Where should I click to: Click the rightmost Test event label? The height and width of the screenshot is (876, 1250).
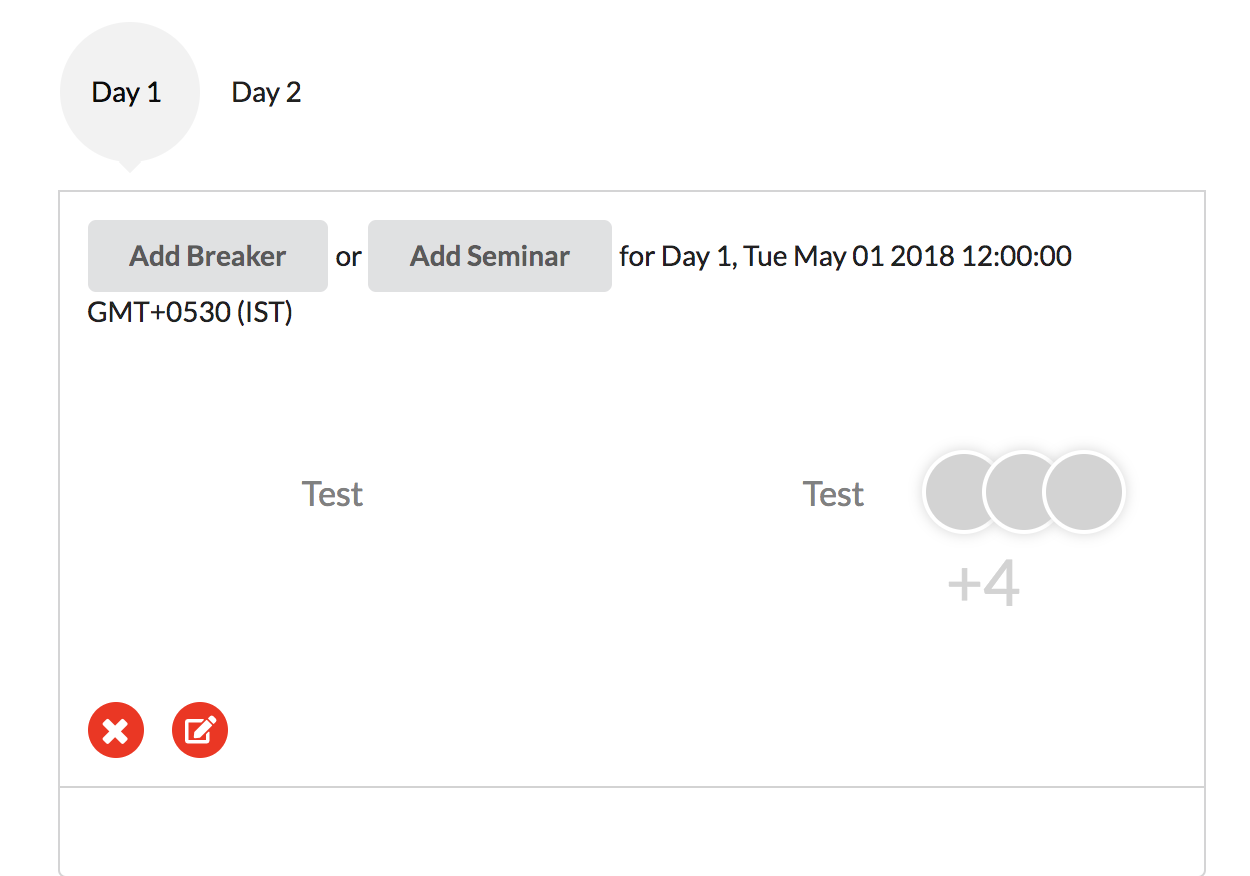[833, 493]
